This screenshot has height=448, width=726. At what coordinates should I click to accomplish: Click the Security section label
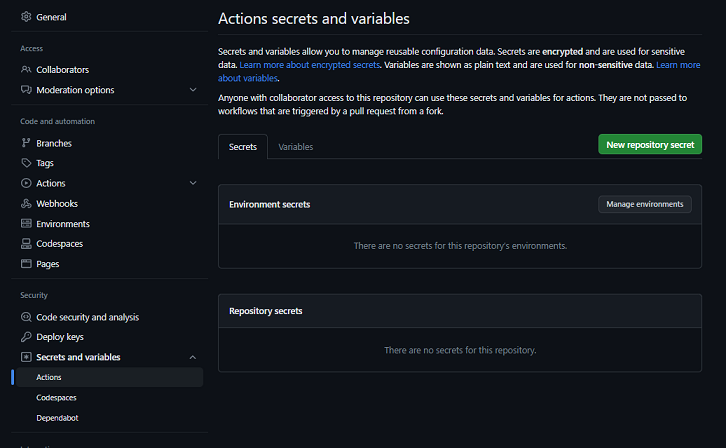pos(34,295)
